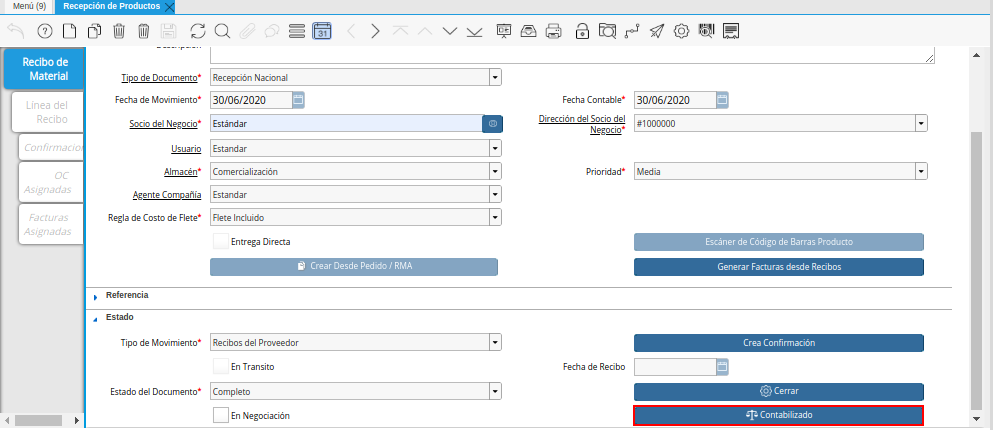The height and width of the screenshot is (430, 993).
Task: Open the Fecha de Movimiento calendar picker
Action: tap(298, 100)
